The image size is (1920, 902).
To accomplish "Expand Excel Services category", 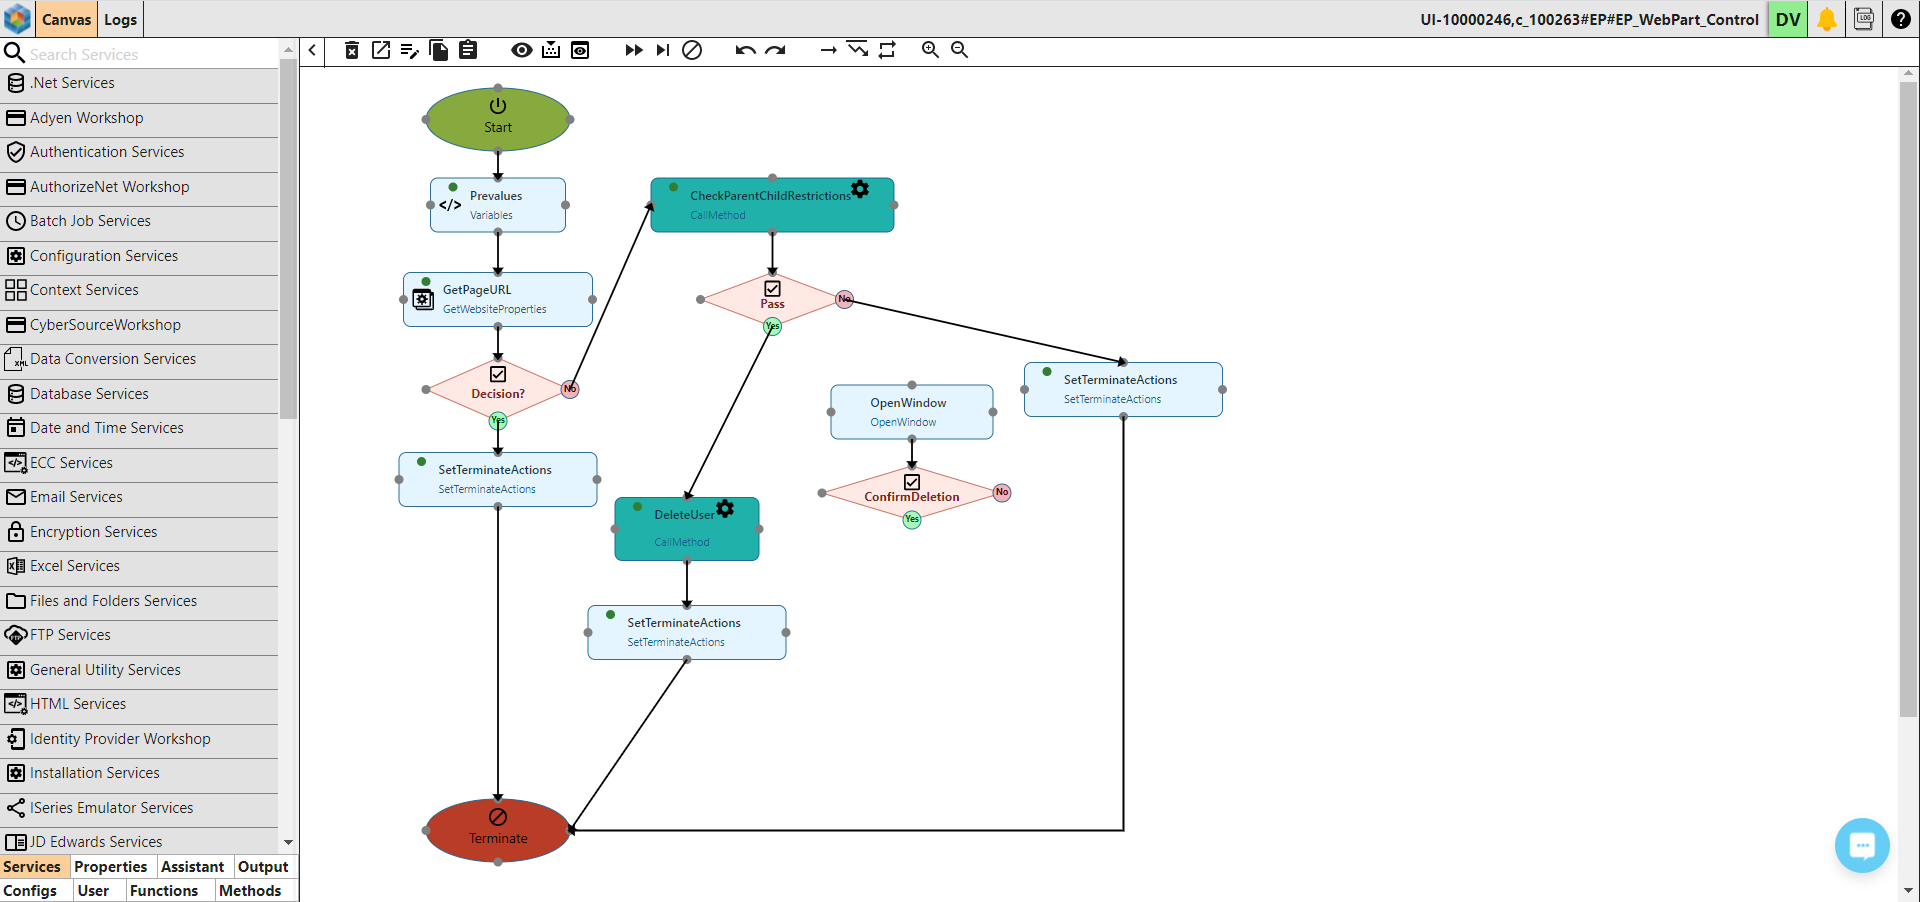I will pyautogui.click(x=139, y=566).
